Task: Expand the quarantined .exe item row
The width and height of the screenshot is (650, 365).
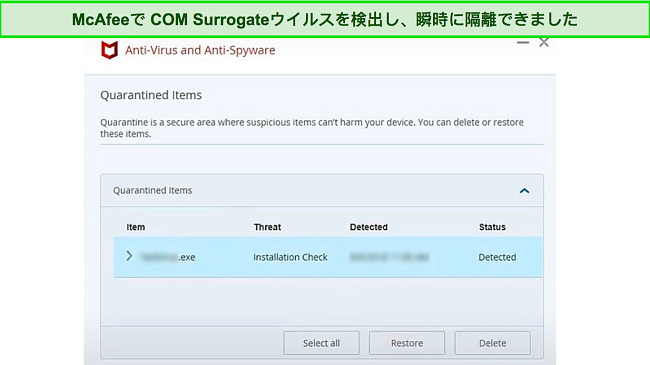Action: pyautogui.click(x=129, y=256)
